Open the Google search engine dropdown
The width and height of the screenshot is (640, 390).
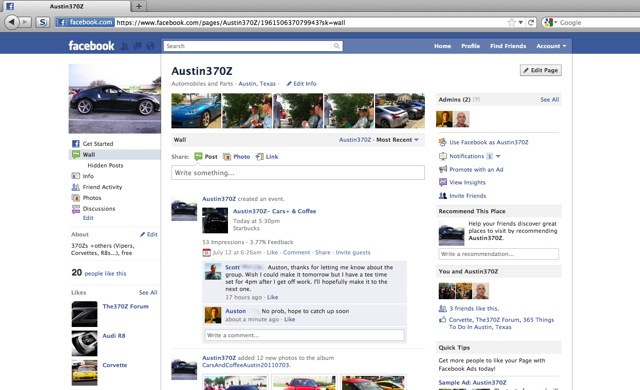[550, 22]
